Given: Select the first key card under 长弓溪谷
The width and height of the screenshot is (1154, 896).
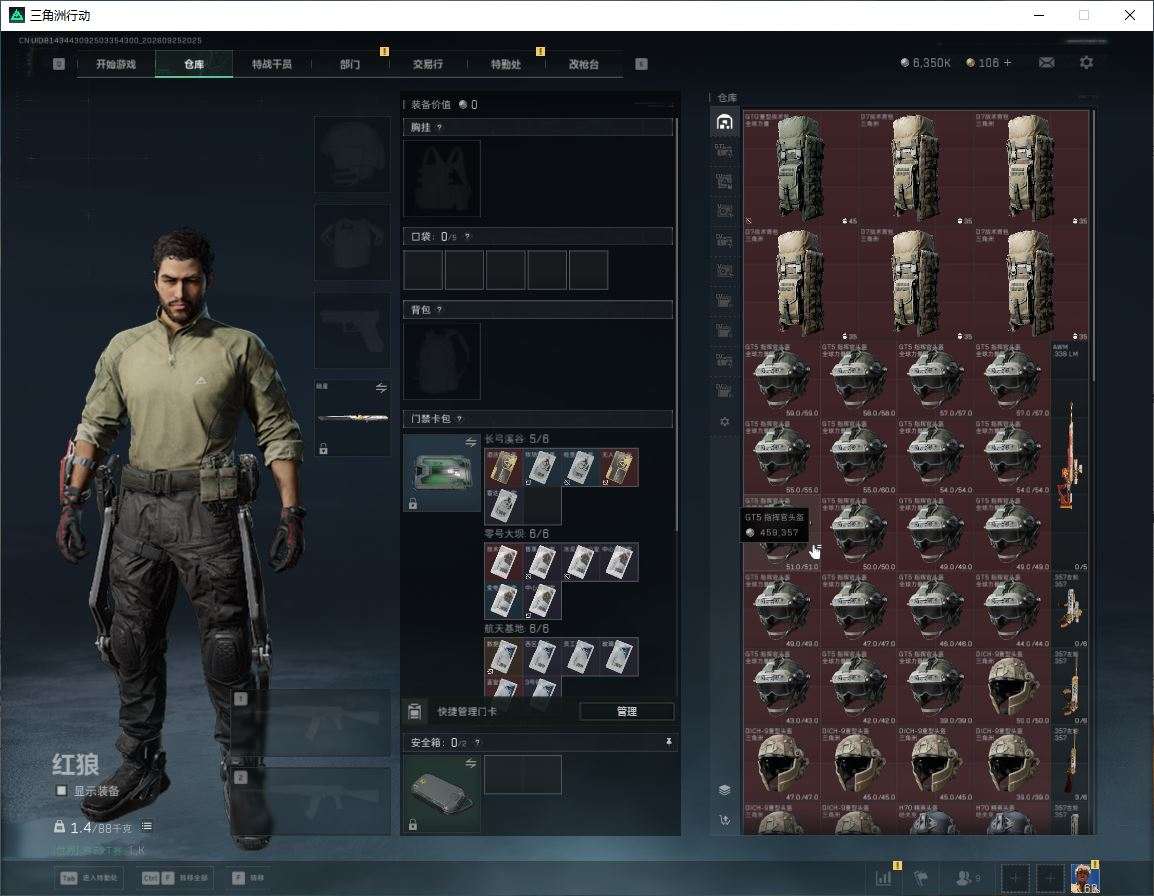Looking at the screenshot, I should 503,468.
